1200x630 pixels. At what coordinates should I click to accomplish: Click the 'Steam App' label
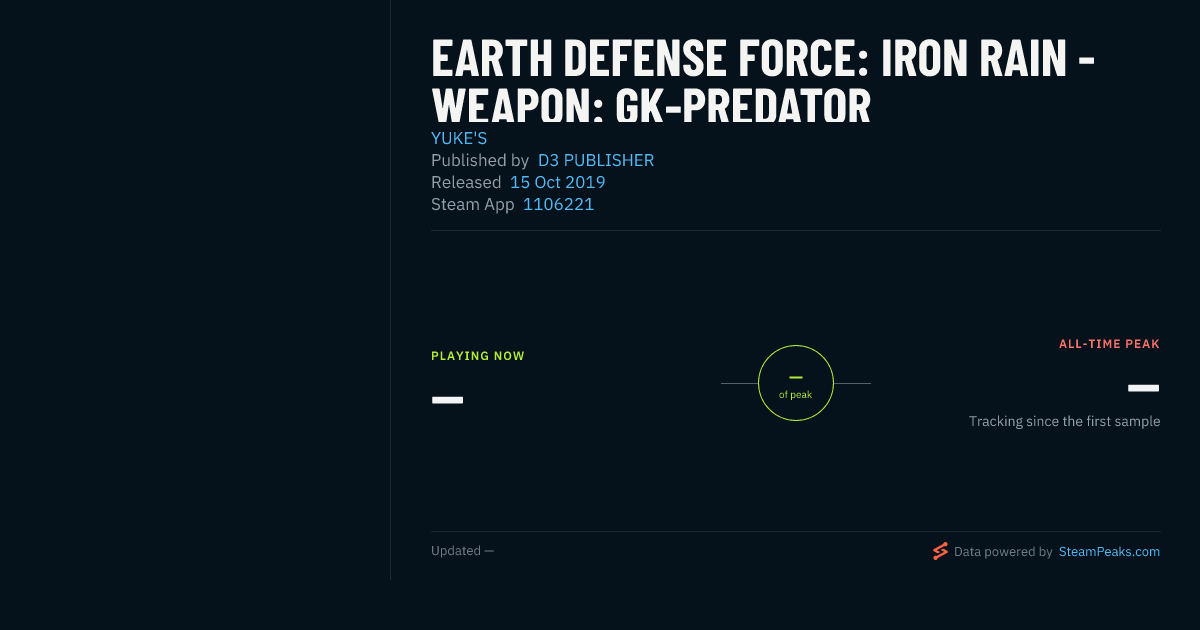473,204
